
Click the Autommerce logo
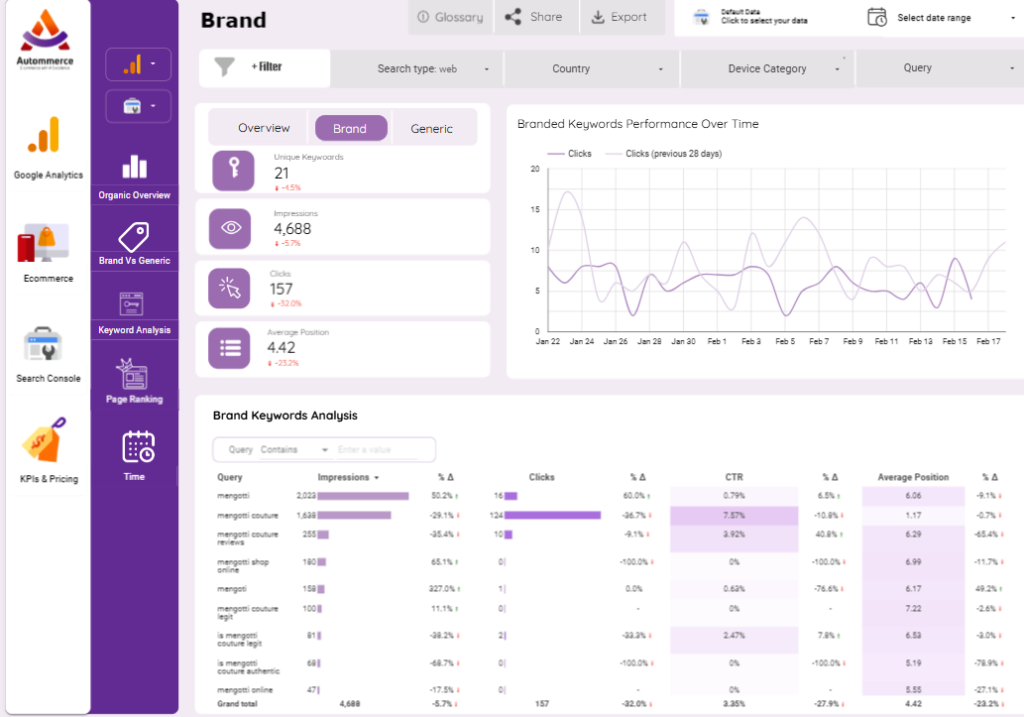tap(45, 39)
